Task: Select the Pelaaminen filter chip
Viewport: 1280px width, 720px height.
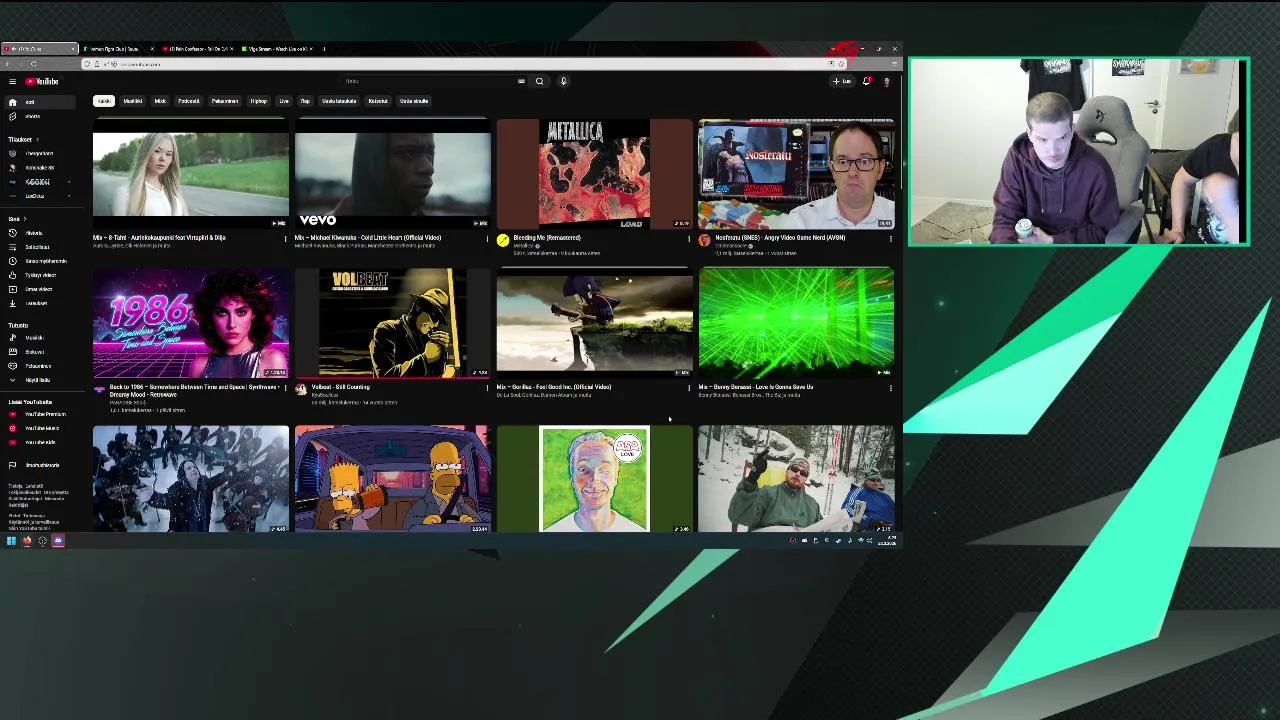Action: click(x=225, y=101)
